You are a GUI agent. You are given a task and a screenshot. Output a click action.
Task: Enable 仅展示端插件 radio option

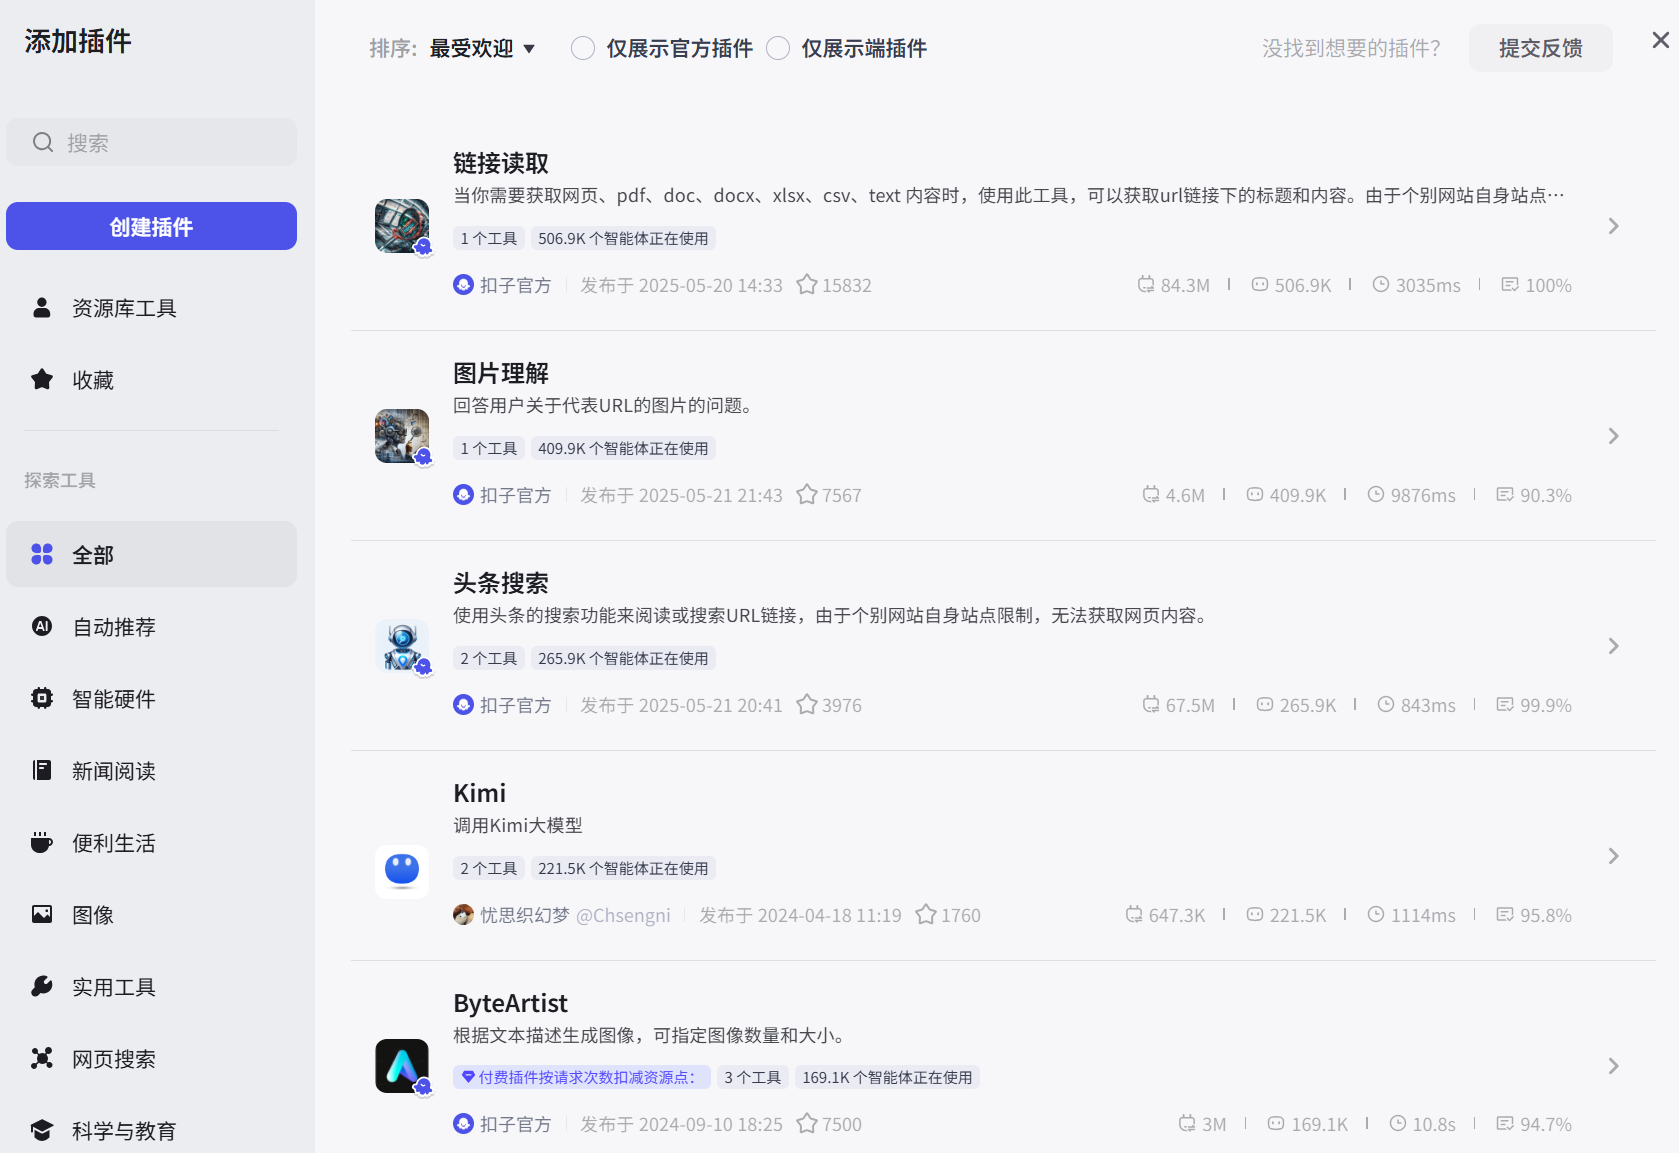[x=778, y=48]
